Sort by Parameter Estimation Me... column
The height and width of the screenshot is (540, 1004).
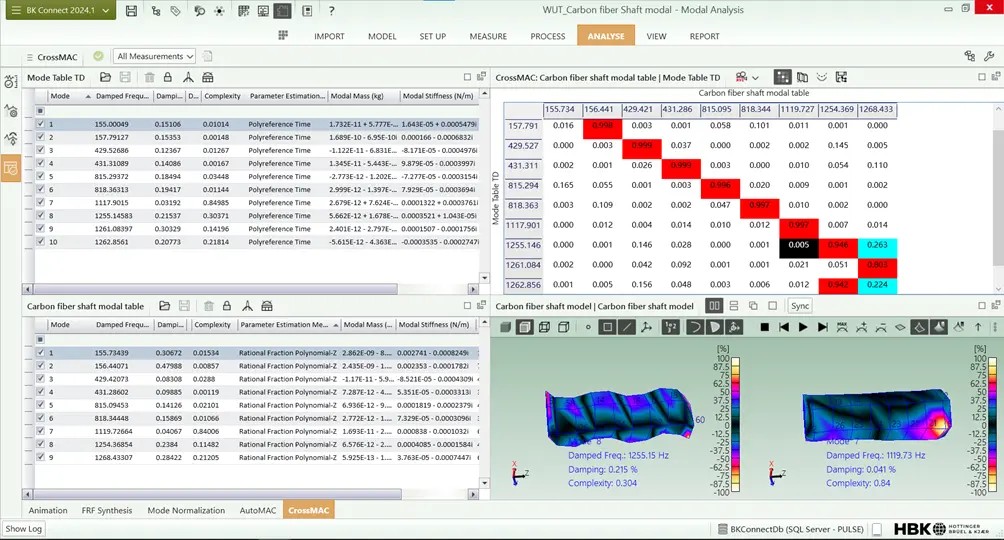pyautogui.click(x=289, y=325)
